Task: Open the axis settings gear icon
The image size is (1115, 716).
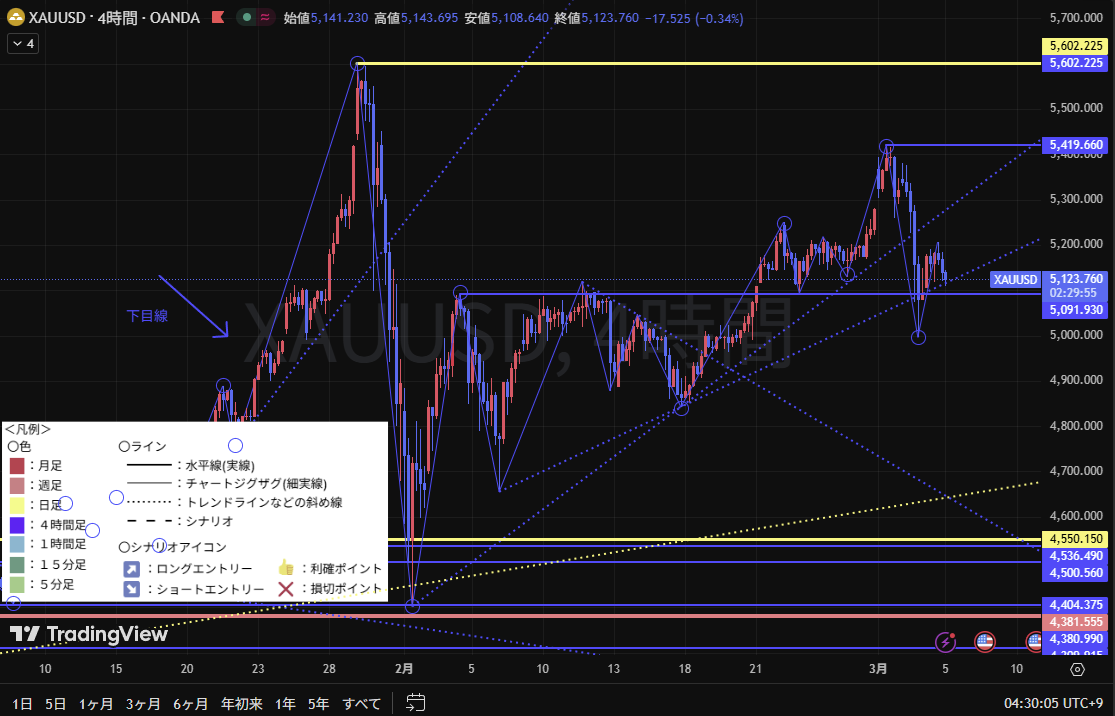Action: pos(1077,670)
